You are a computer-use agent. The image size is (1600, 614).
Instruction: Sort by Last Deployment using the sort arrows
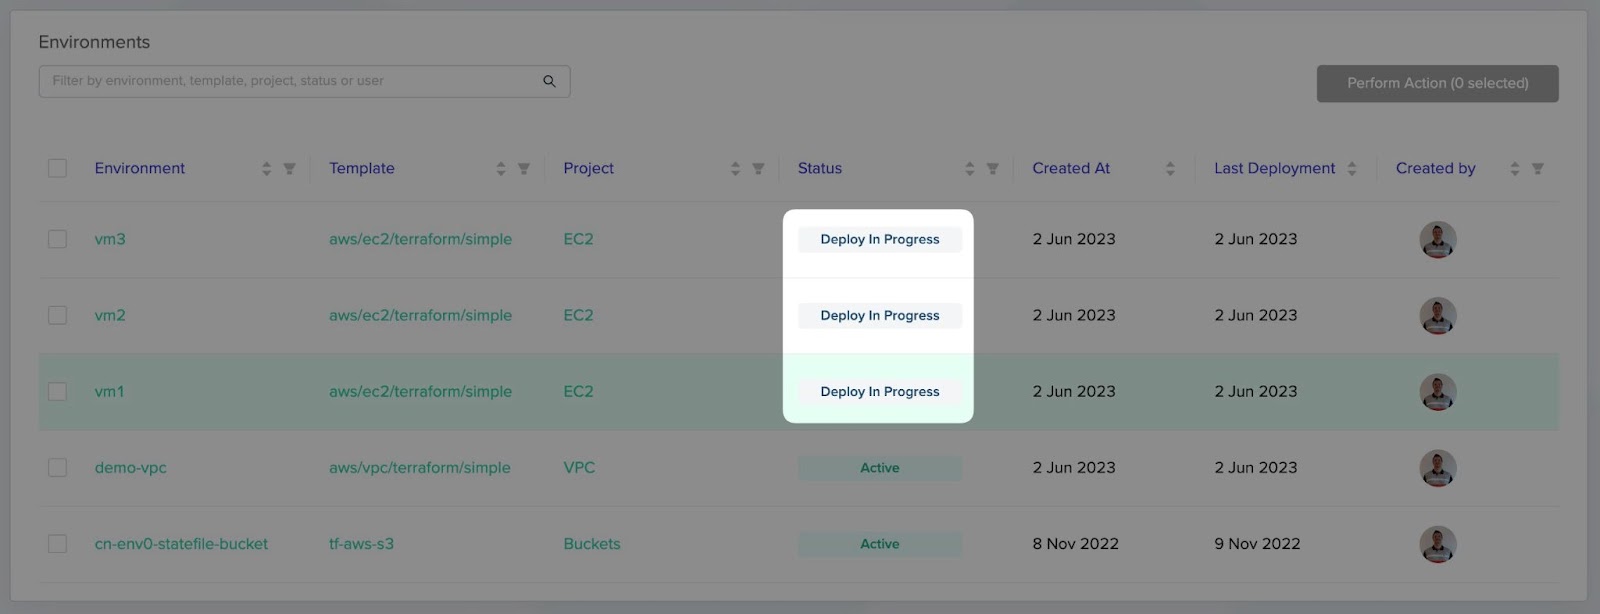pyautogui.click(x=1352, y=169)
